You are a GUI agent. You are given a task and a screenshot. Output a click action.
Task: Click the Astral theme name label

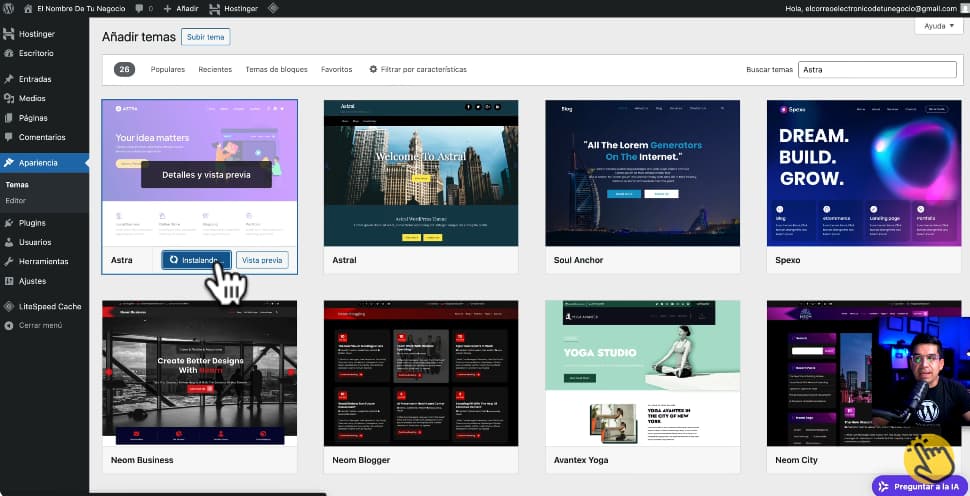345,260
